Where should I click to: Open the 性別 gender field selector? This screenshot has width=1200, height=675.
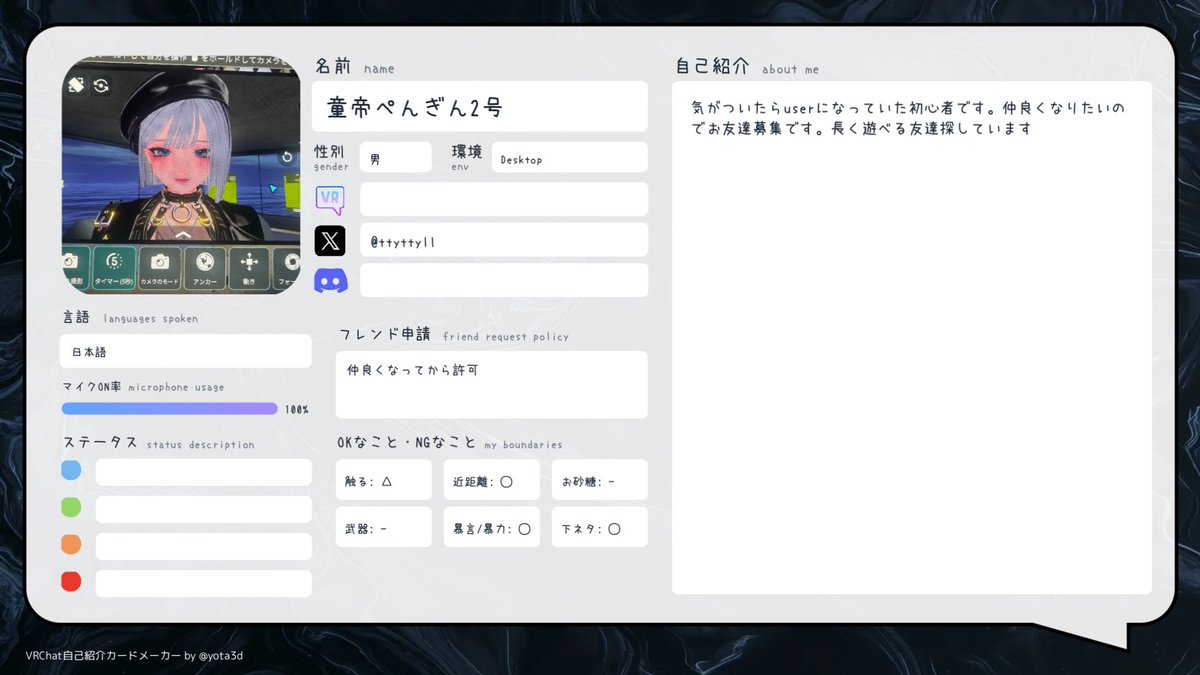396,157
